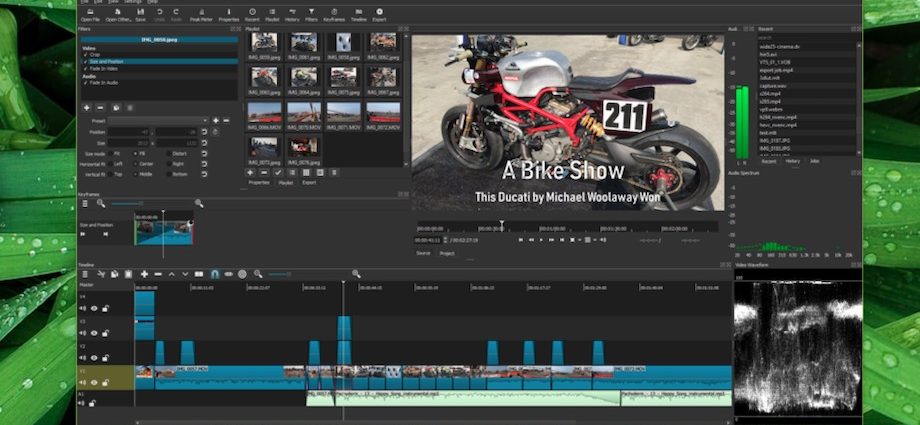Open the Jobs tab in the Recent panel
The width and height of the screenshot is (920, 425).
pyautogui.click(x=814, y=160)
